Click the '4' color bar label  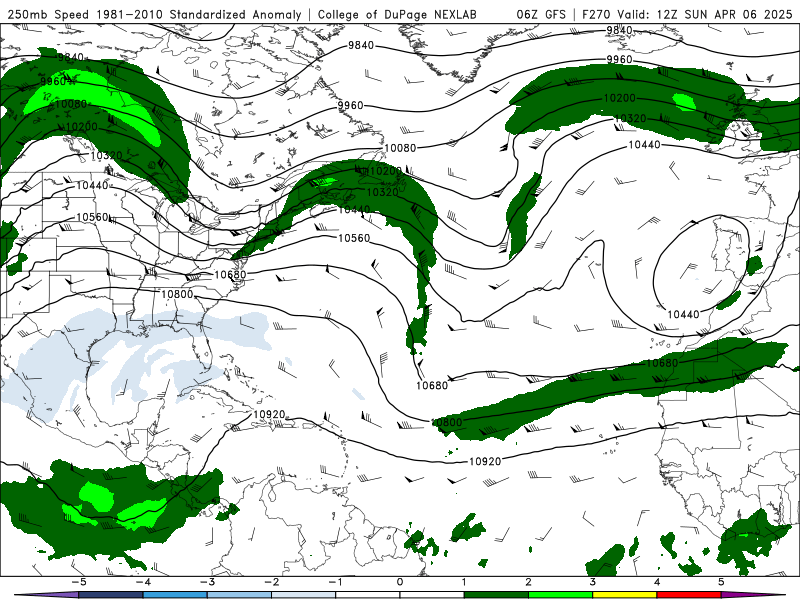click(657, 582)
